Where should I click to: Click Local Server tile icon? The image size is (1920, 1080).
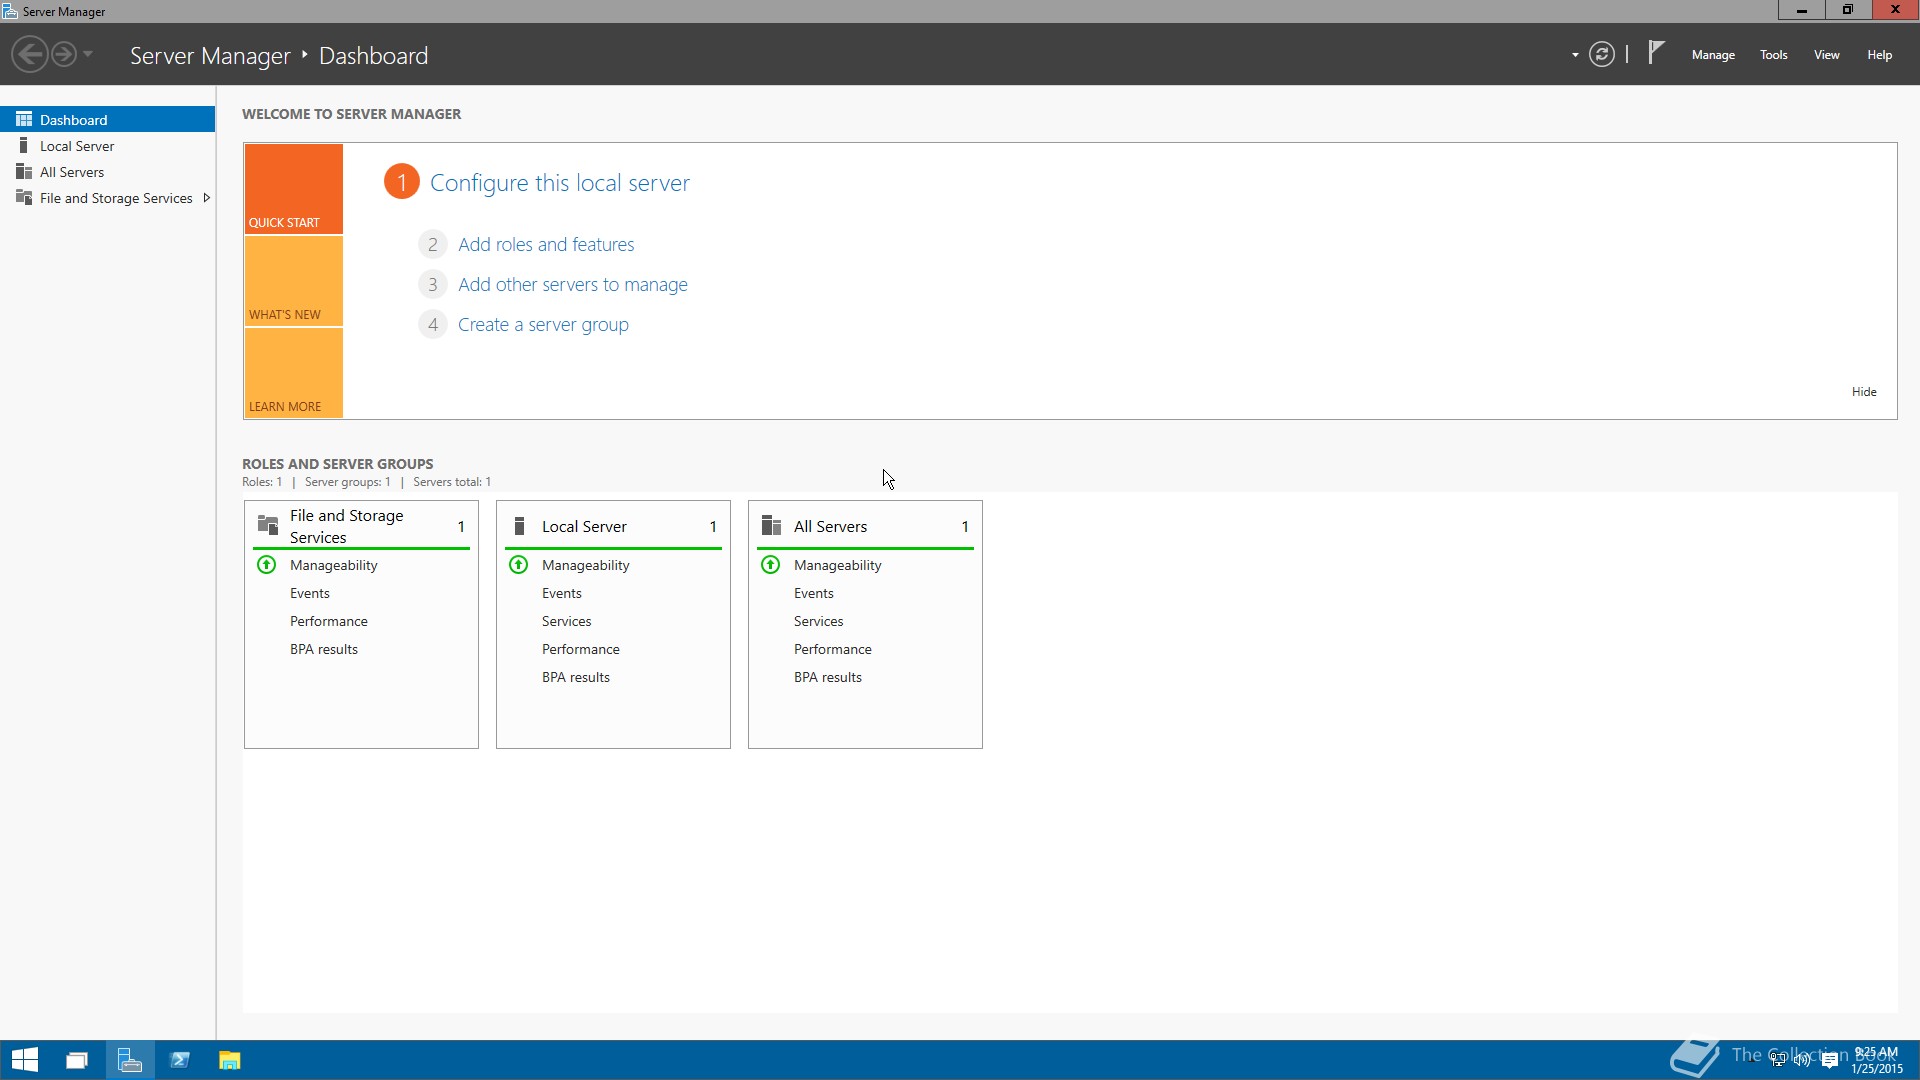[x=519, y=525]
